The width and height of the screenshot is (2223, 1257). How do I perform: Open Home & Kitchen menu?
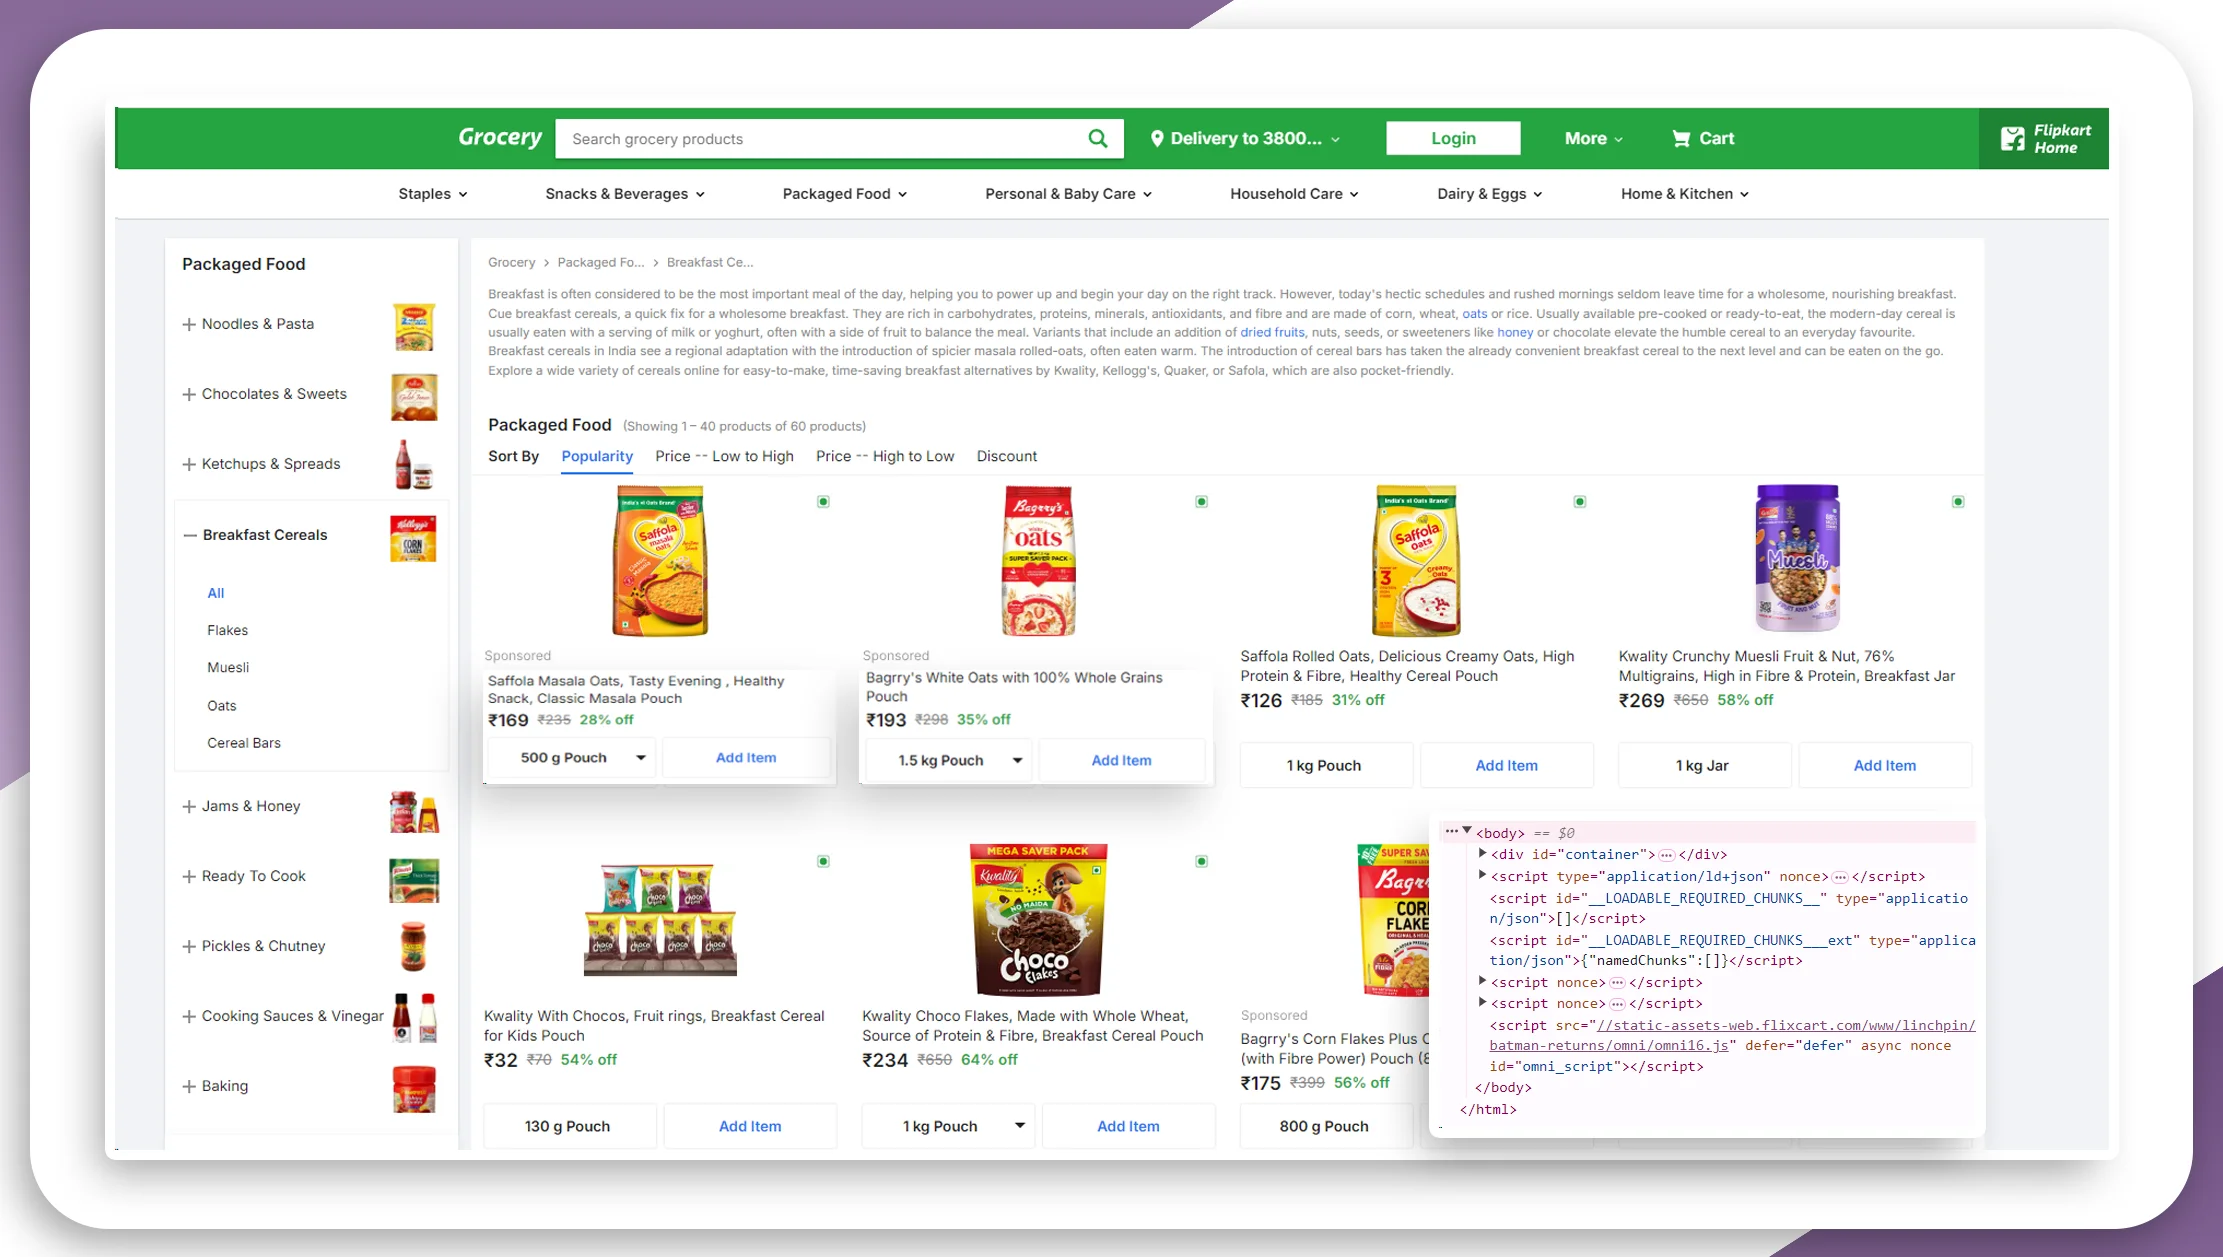[x=1685, y=194]
